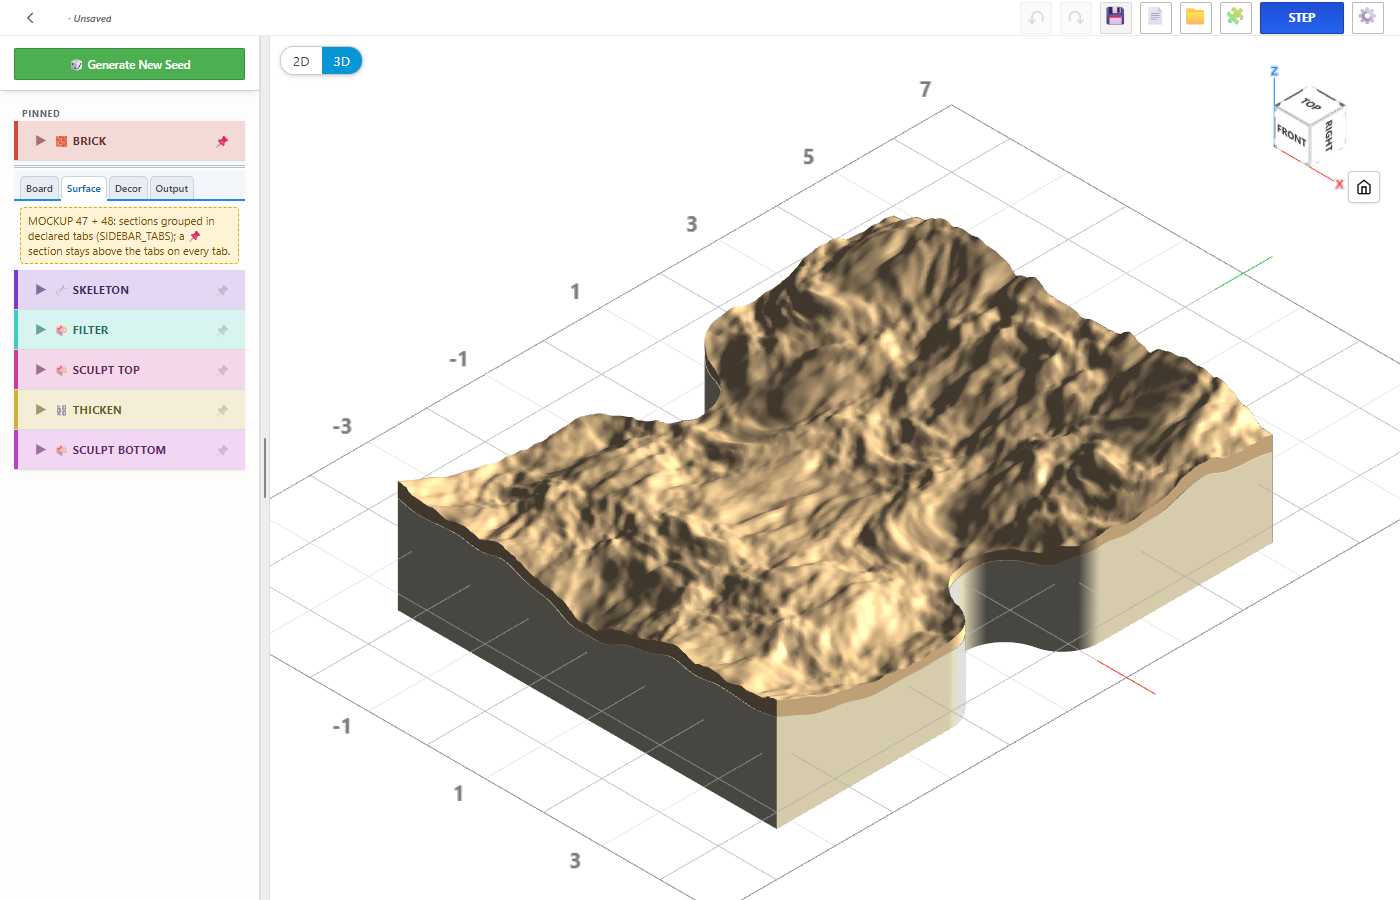Click the home view reset icon
Image resolution: width=1400 pixels, height=900 pixels.
coord(1364,187)
